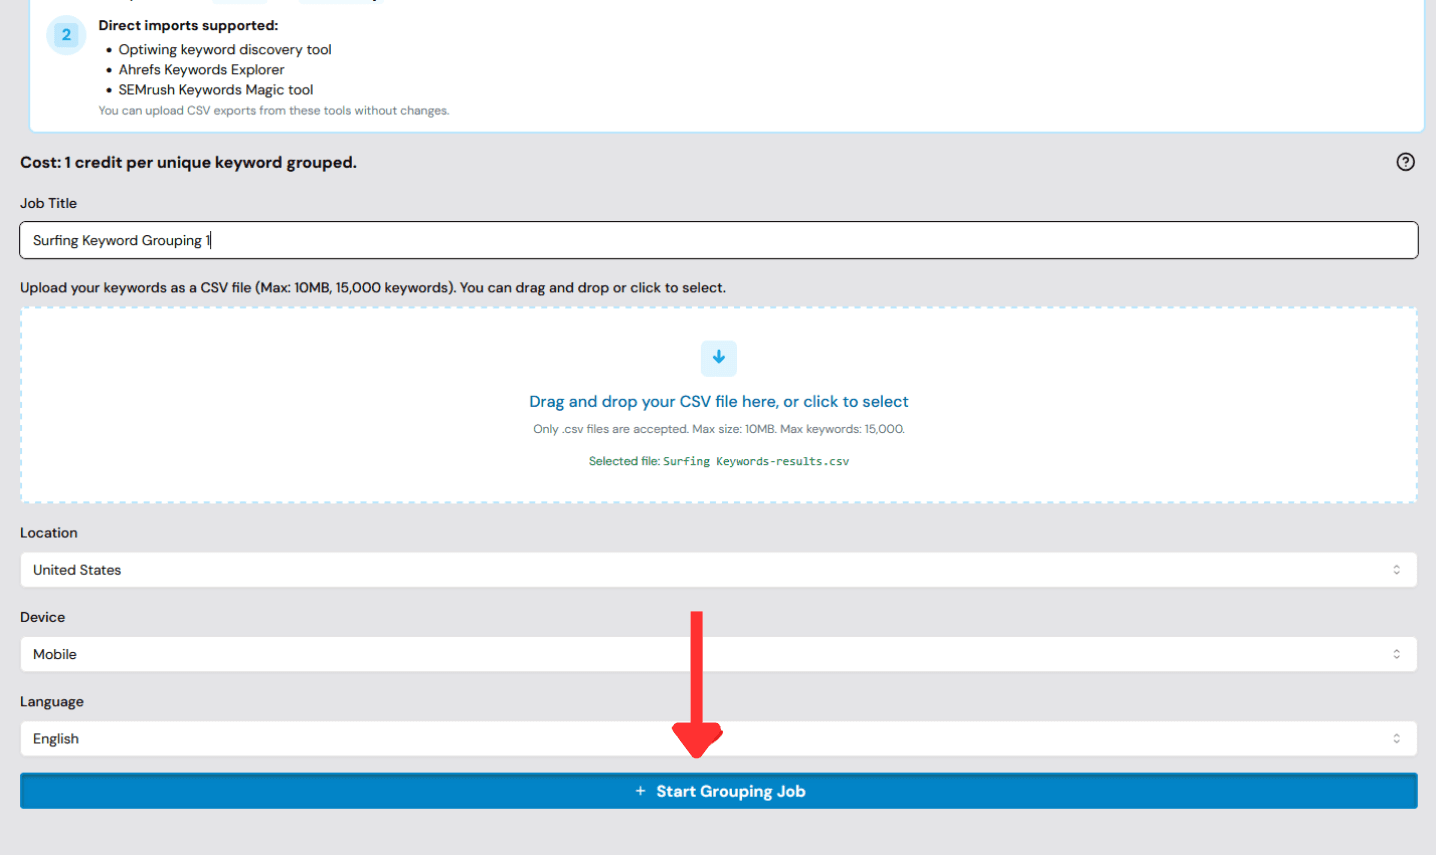Click the Language stepper chevrons

(1398, 738)
